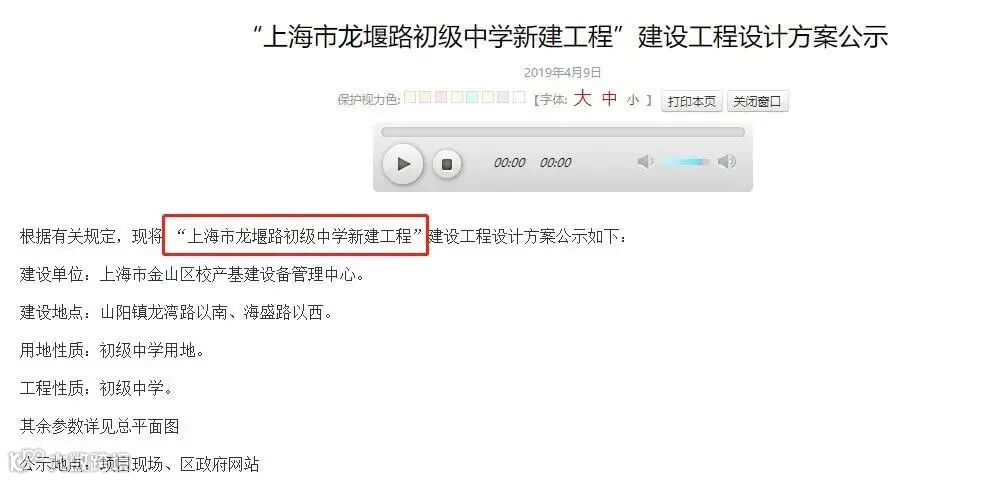The height and width of the screenshot is (480, 1000).
Task: Select the light blue eye-protection color swatch
Action: point(472,98)
